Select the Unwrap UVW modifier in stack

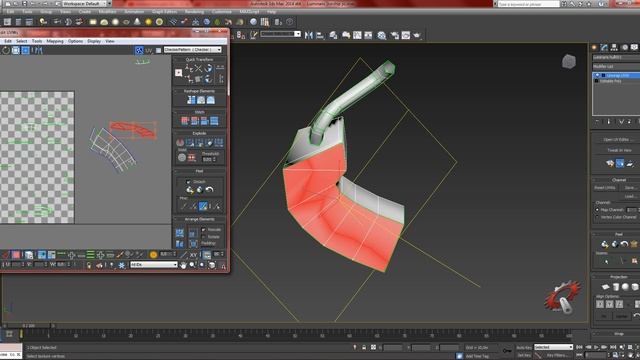(x=617, y=76)
